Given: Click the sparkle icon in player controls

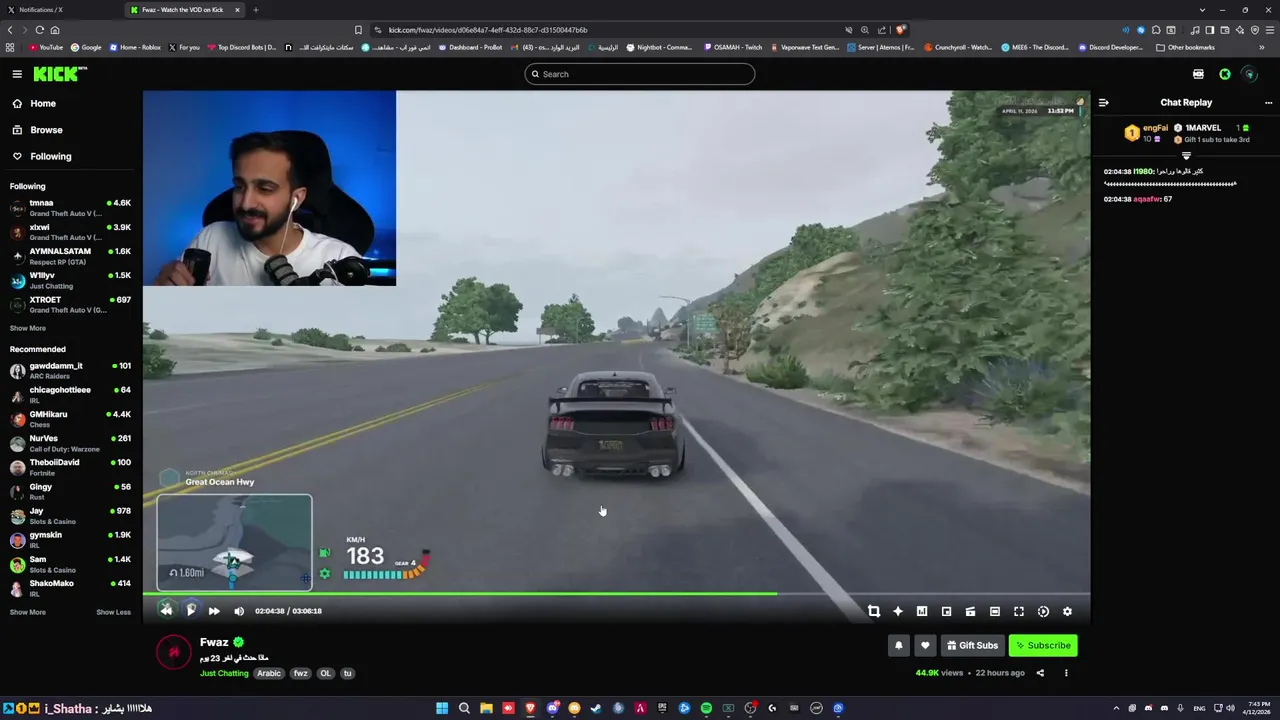Looking at the screenshot, I should click(x=898, y=611).
